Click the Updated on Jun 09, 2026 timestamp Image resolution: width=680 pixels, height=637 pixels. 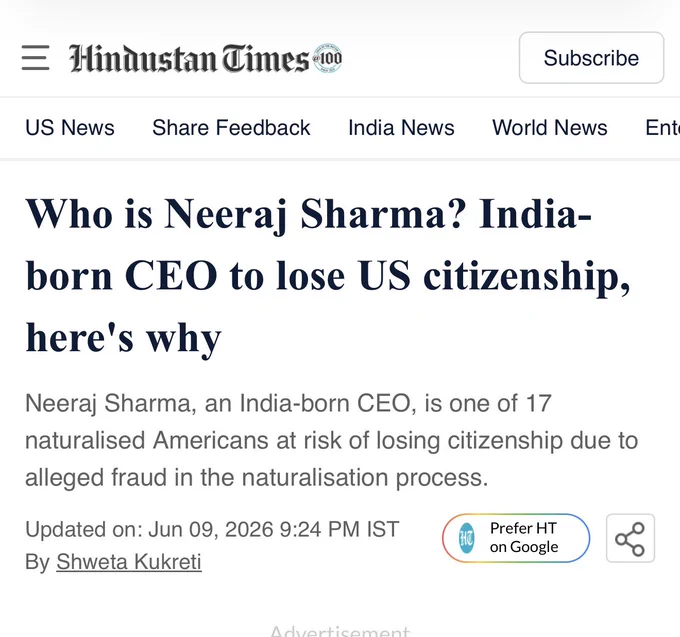coord(212,529)
